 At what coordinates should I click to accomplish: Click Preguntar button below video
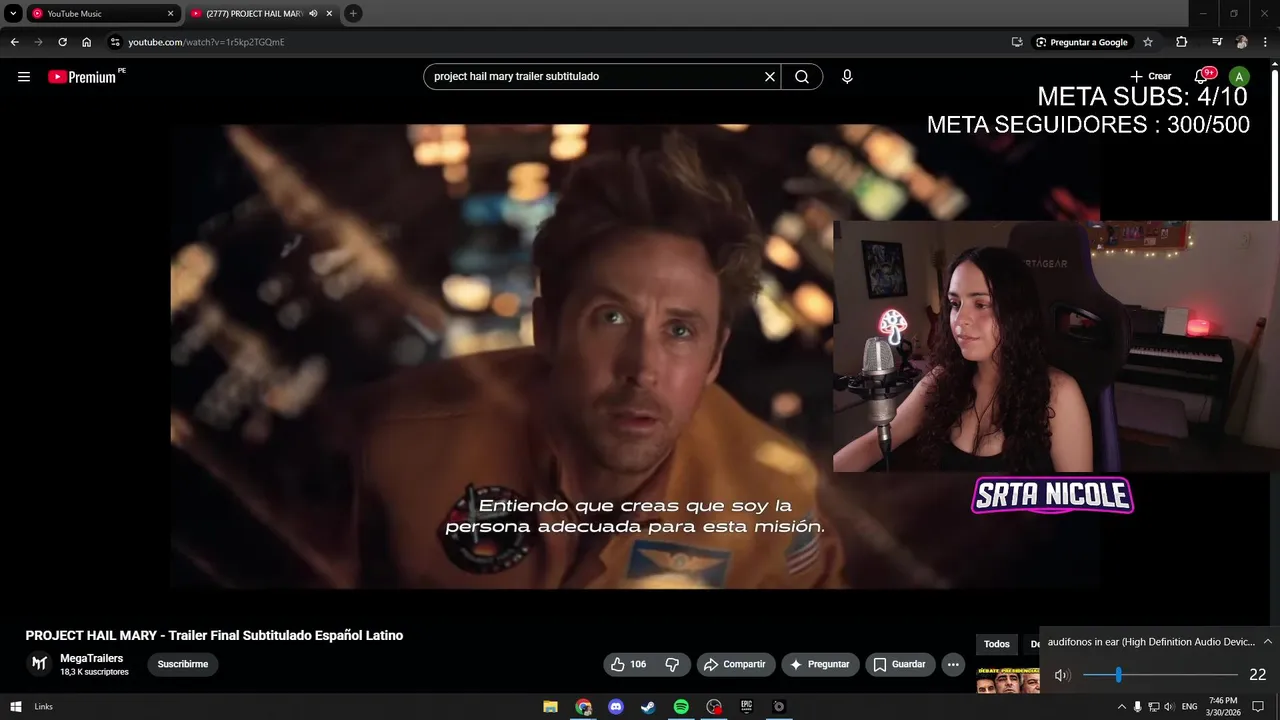[x=820, y=664]
